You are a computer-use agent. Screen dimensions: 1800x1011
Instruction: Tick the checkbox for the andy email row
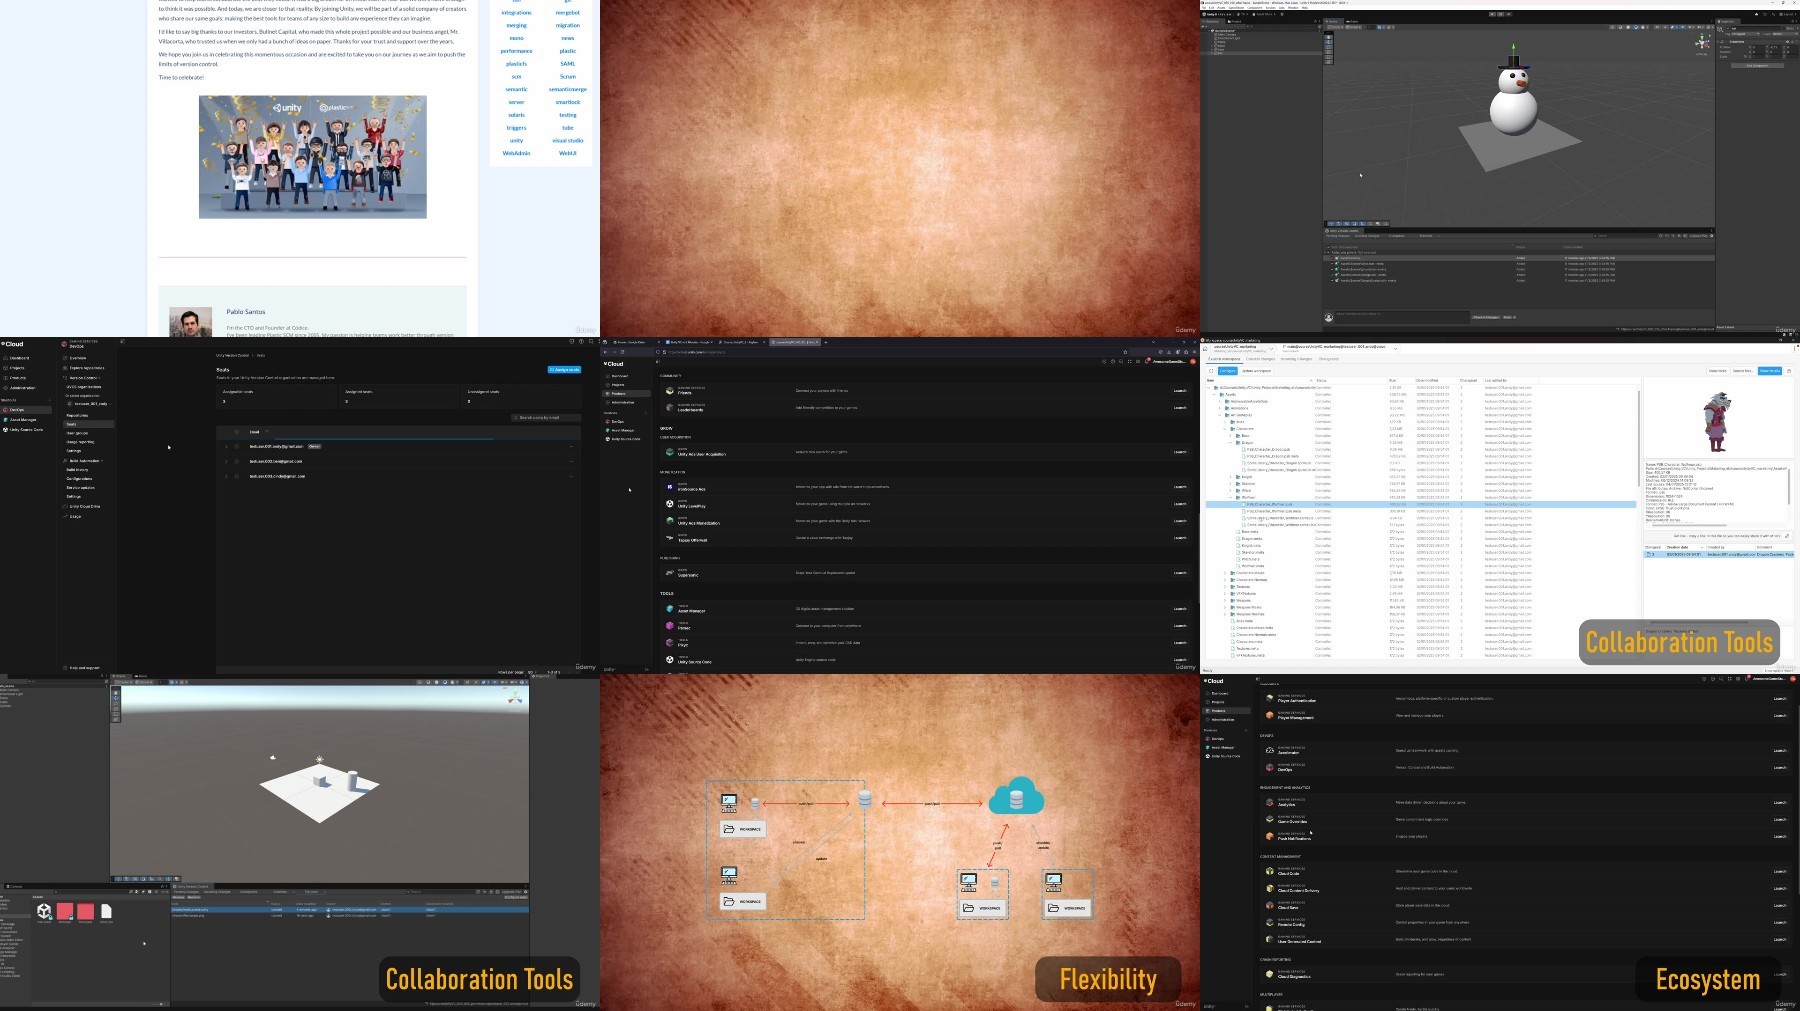[x=237, y=446]
